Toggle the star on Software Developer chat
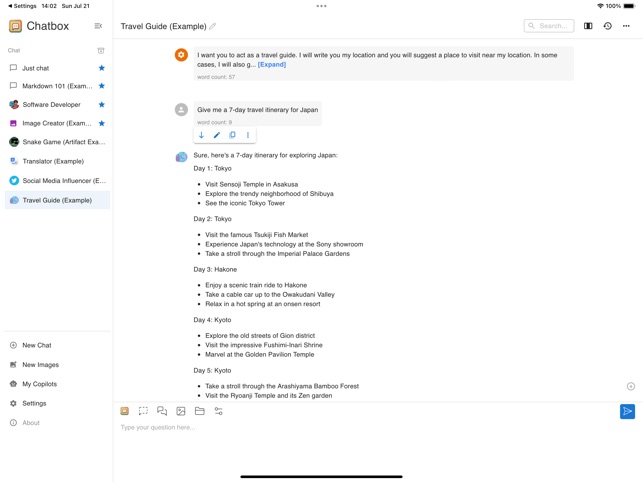The image size is (643, 482). (x=102, y=105)
